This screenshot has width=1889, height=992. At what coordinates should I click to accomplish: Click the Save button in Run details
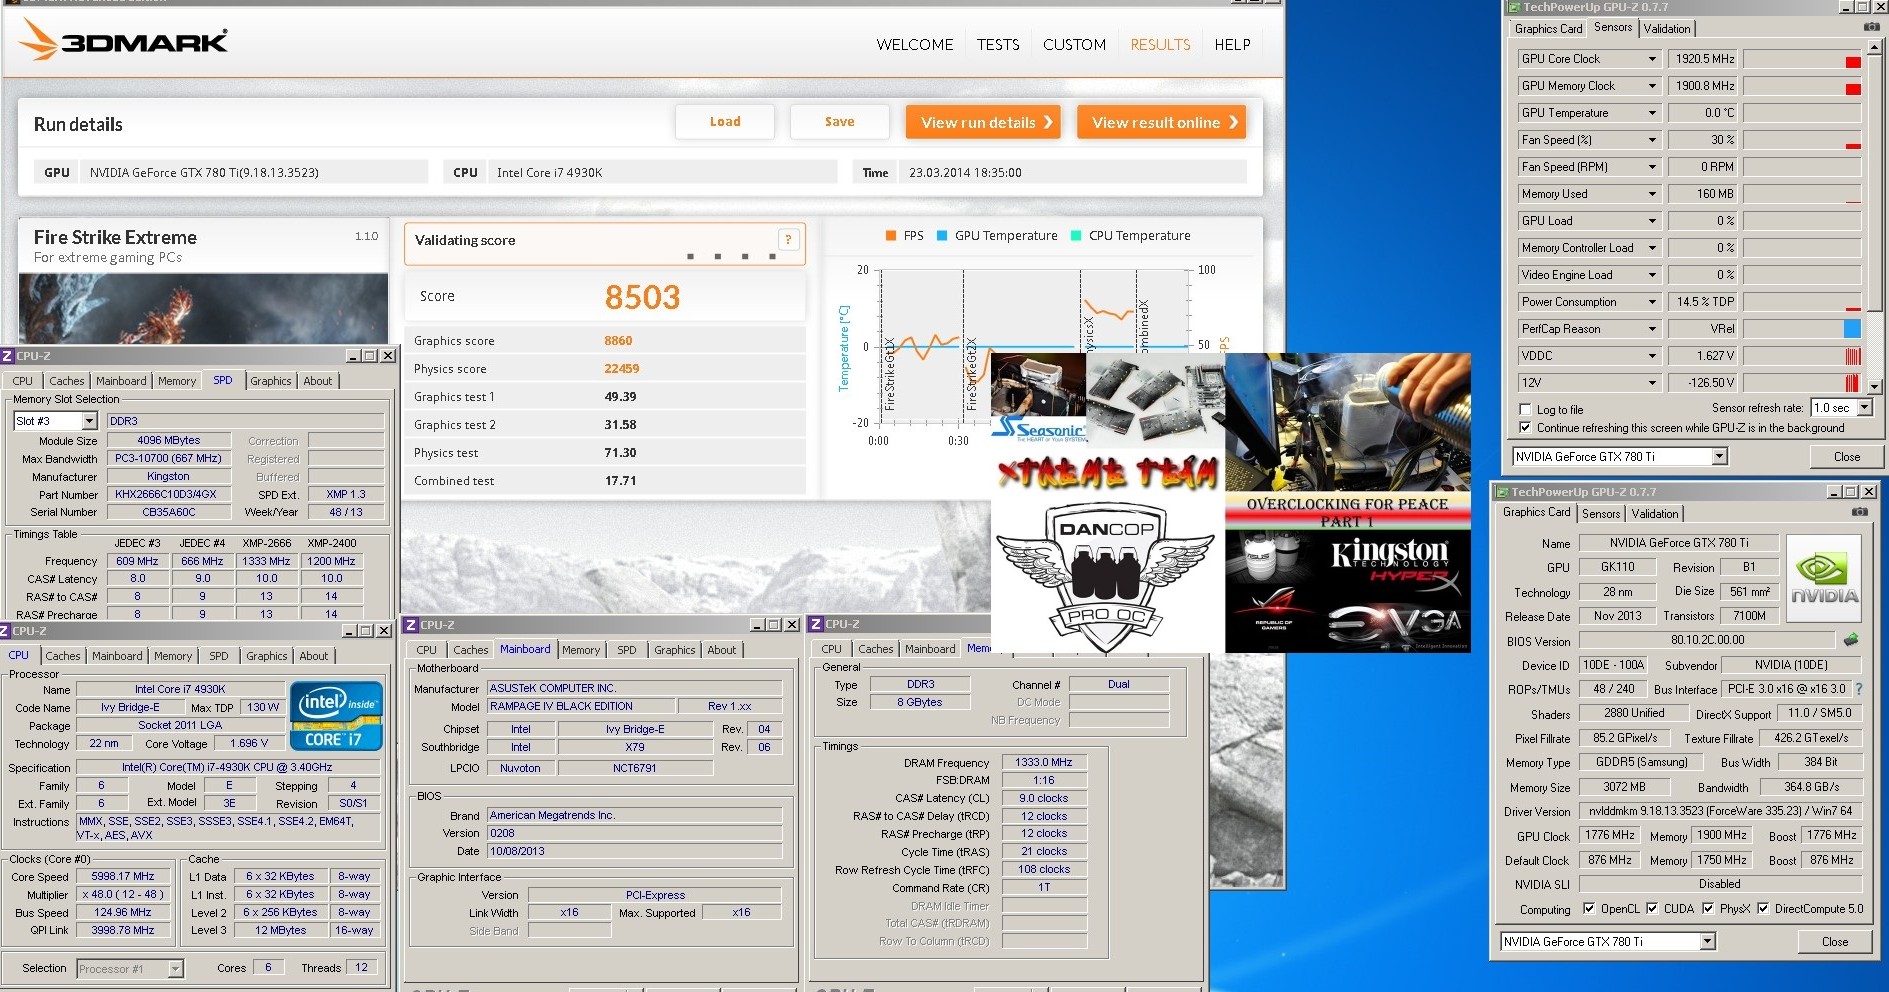[x=839, y=122]
